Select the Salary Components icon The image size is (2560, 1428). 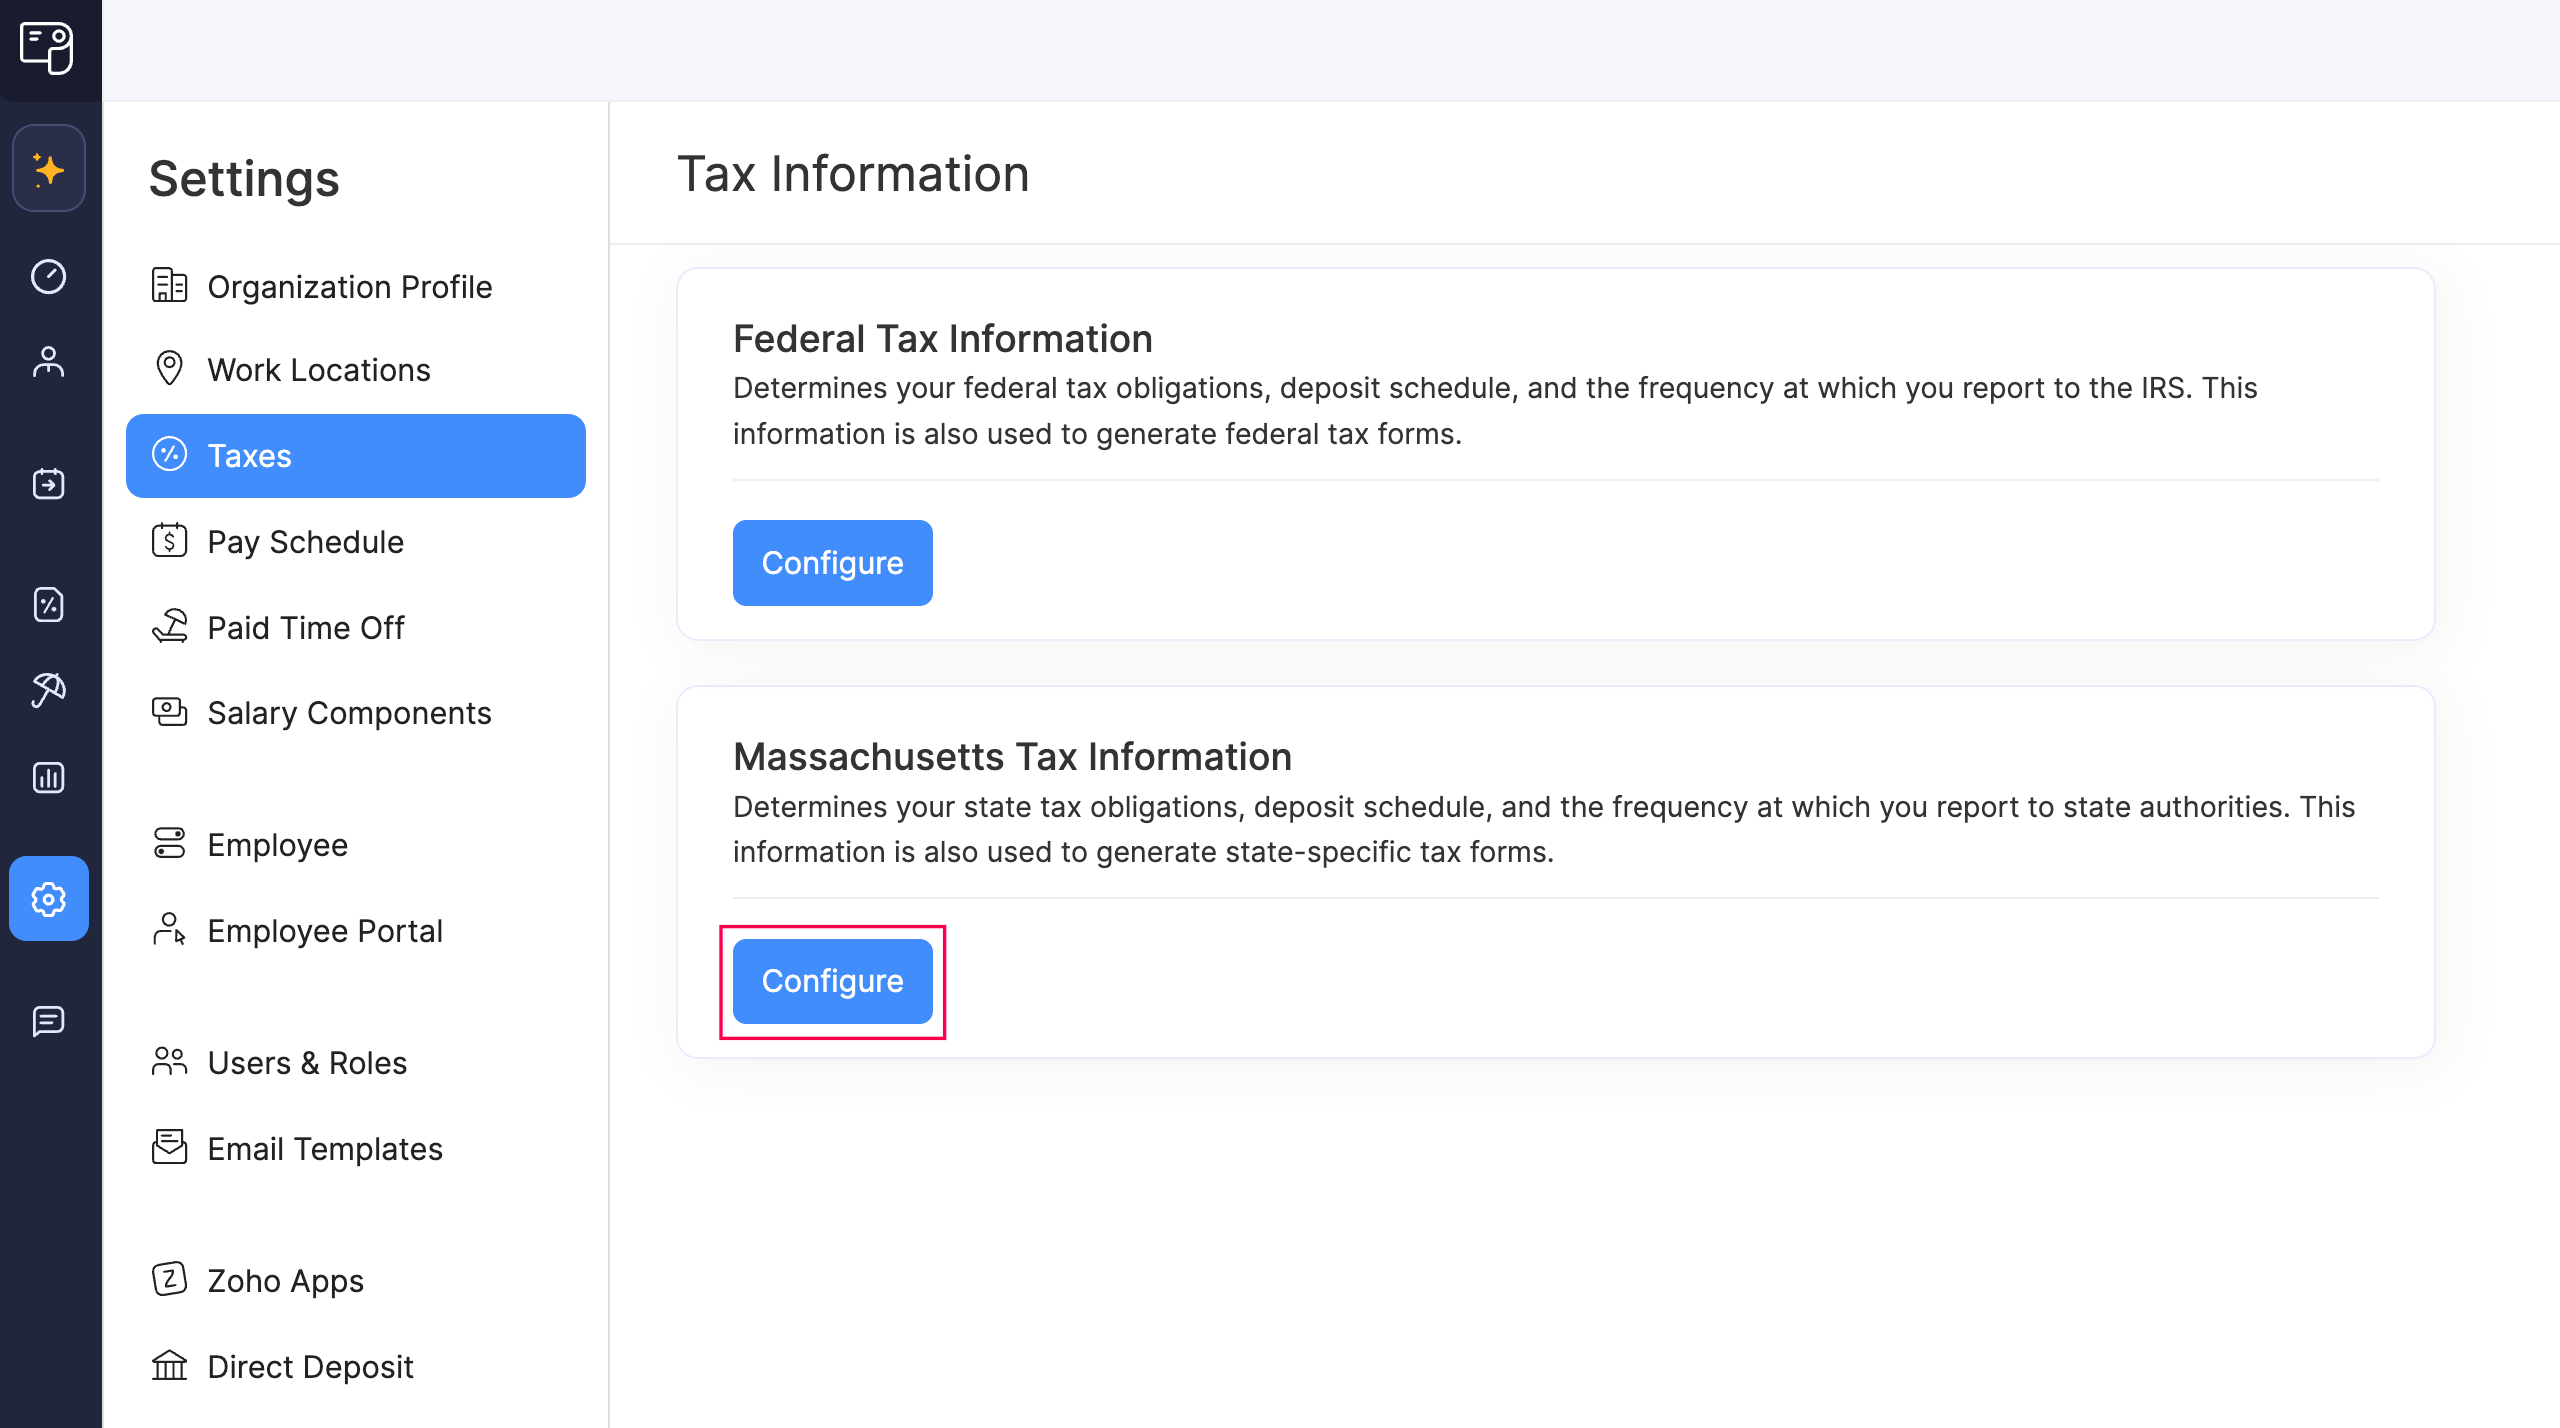(x=171, y=712)
